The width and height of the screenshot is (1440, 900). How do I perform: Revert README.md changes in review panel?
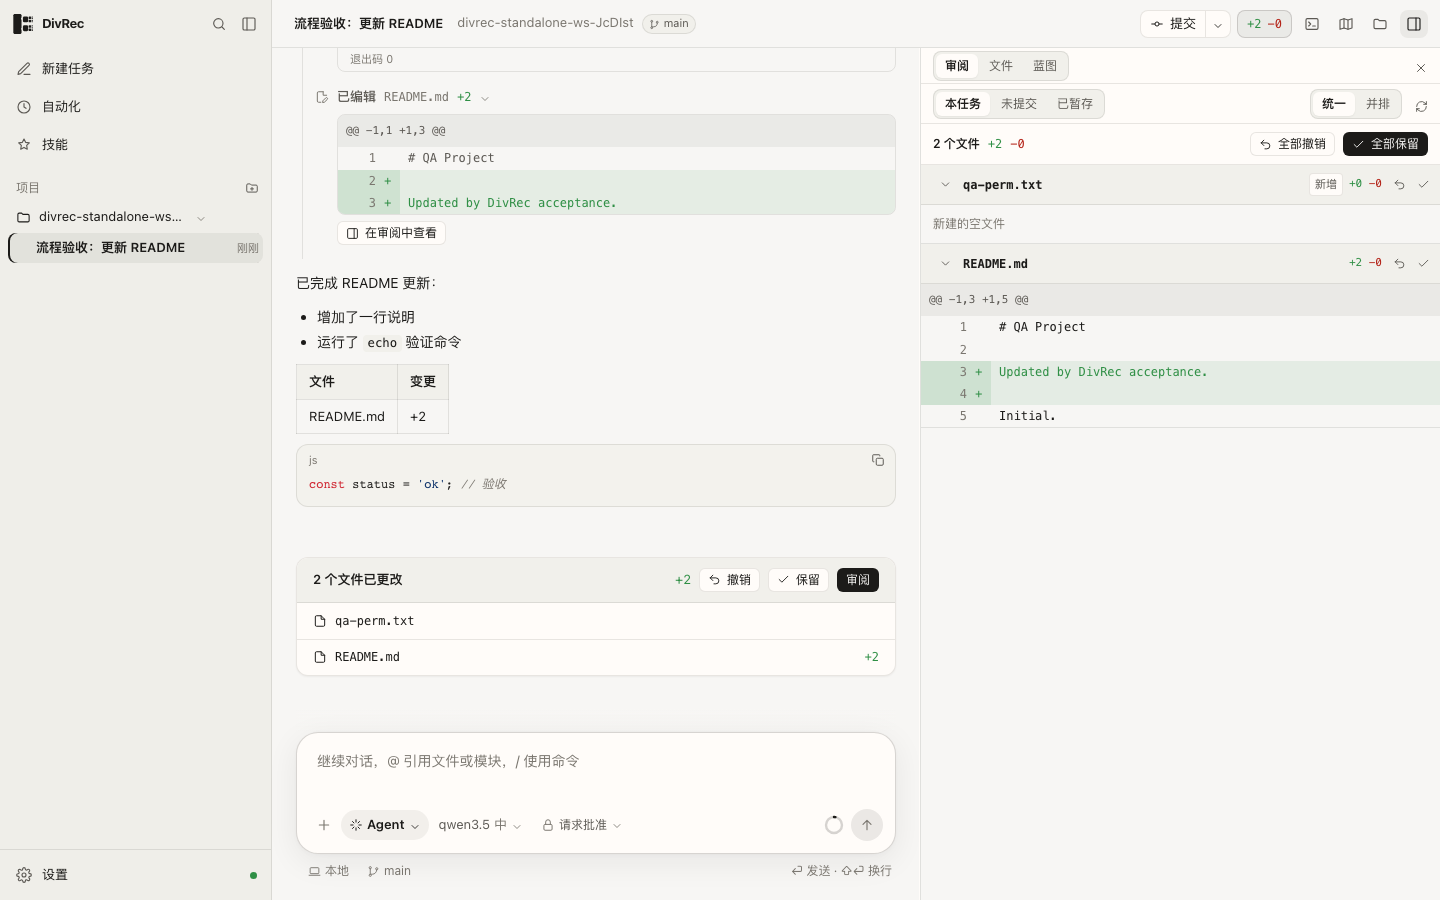click(1399, 264)
